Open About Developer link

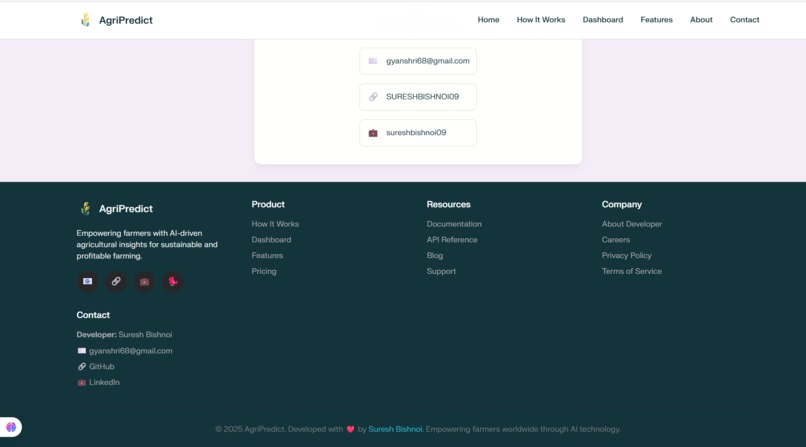click(x=632, y=224)
